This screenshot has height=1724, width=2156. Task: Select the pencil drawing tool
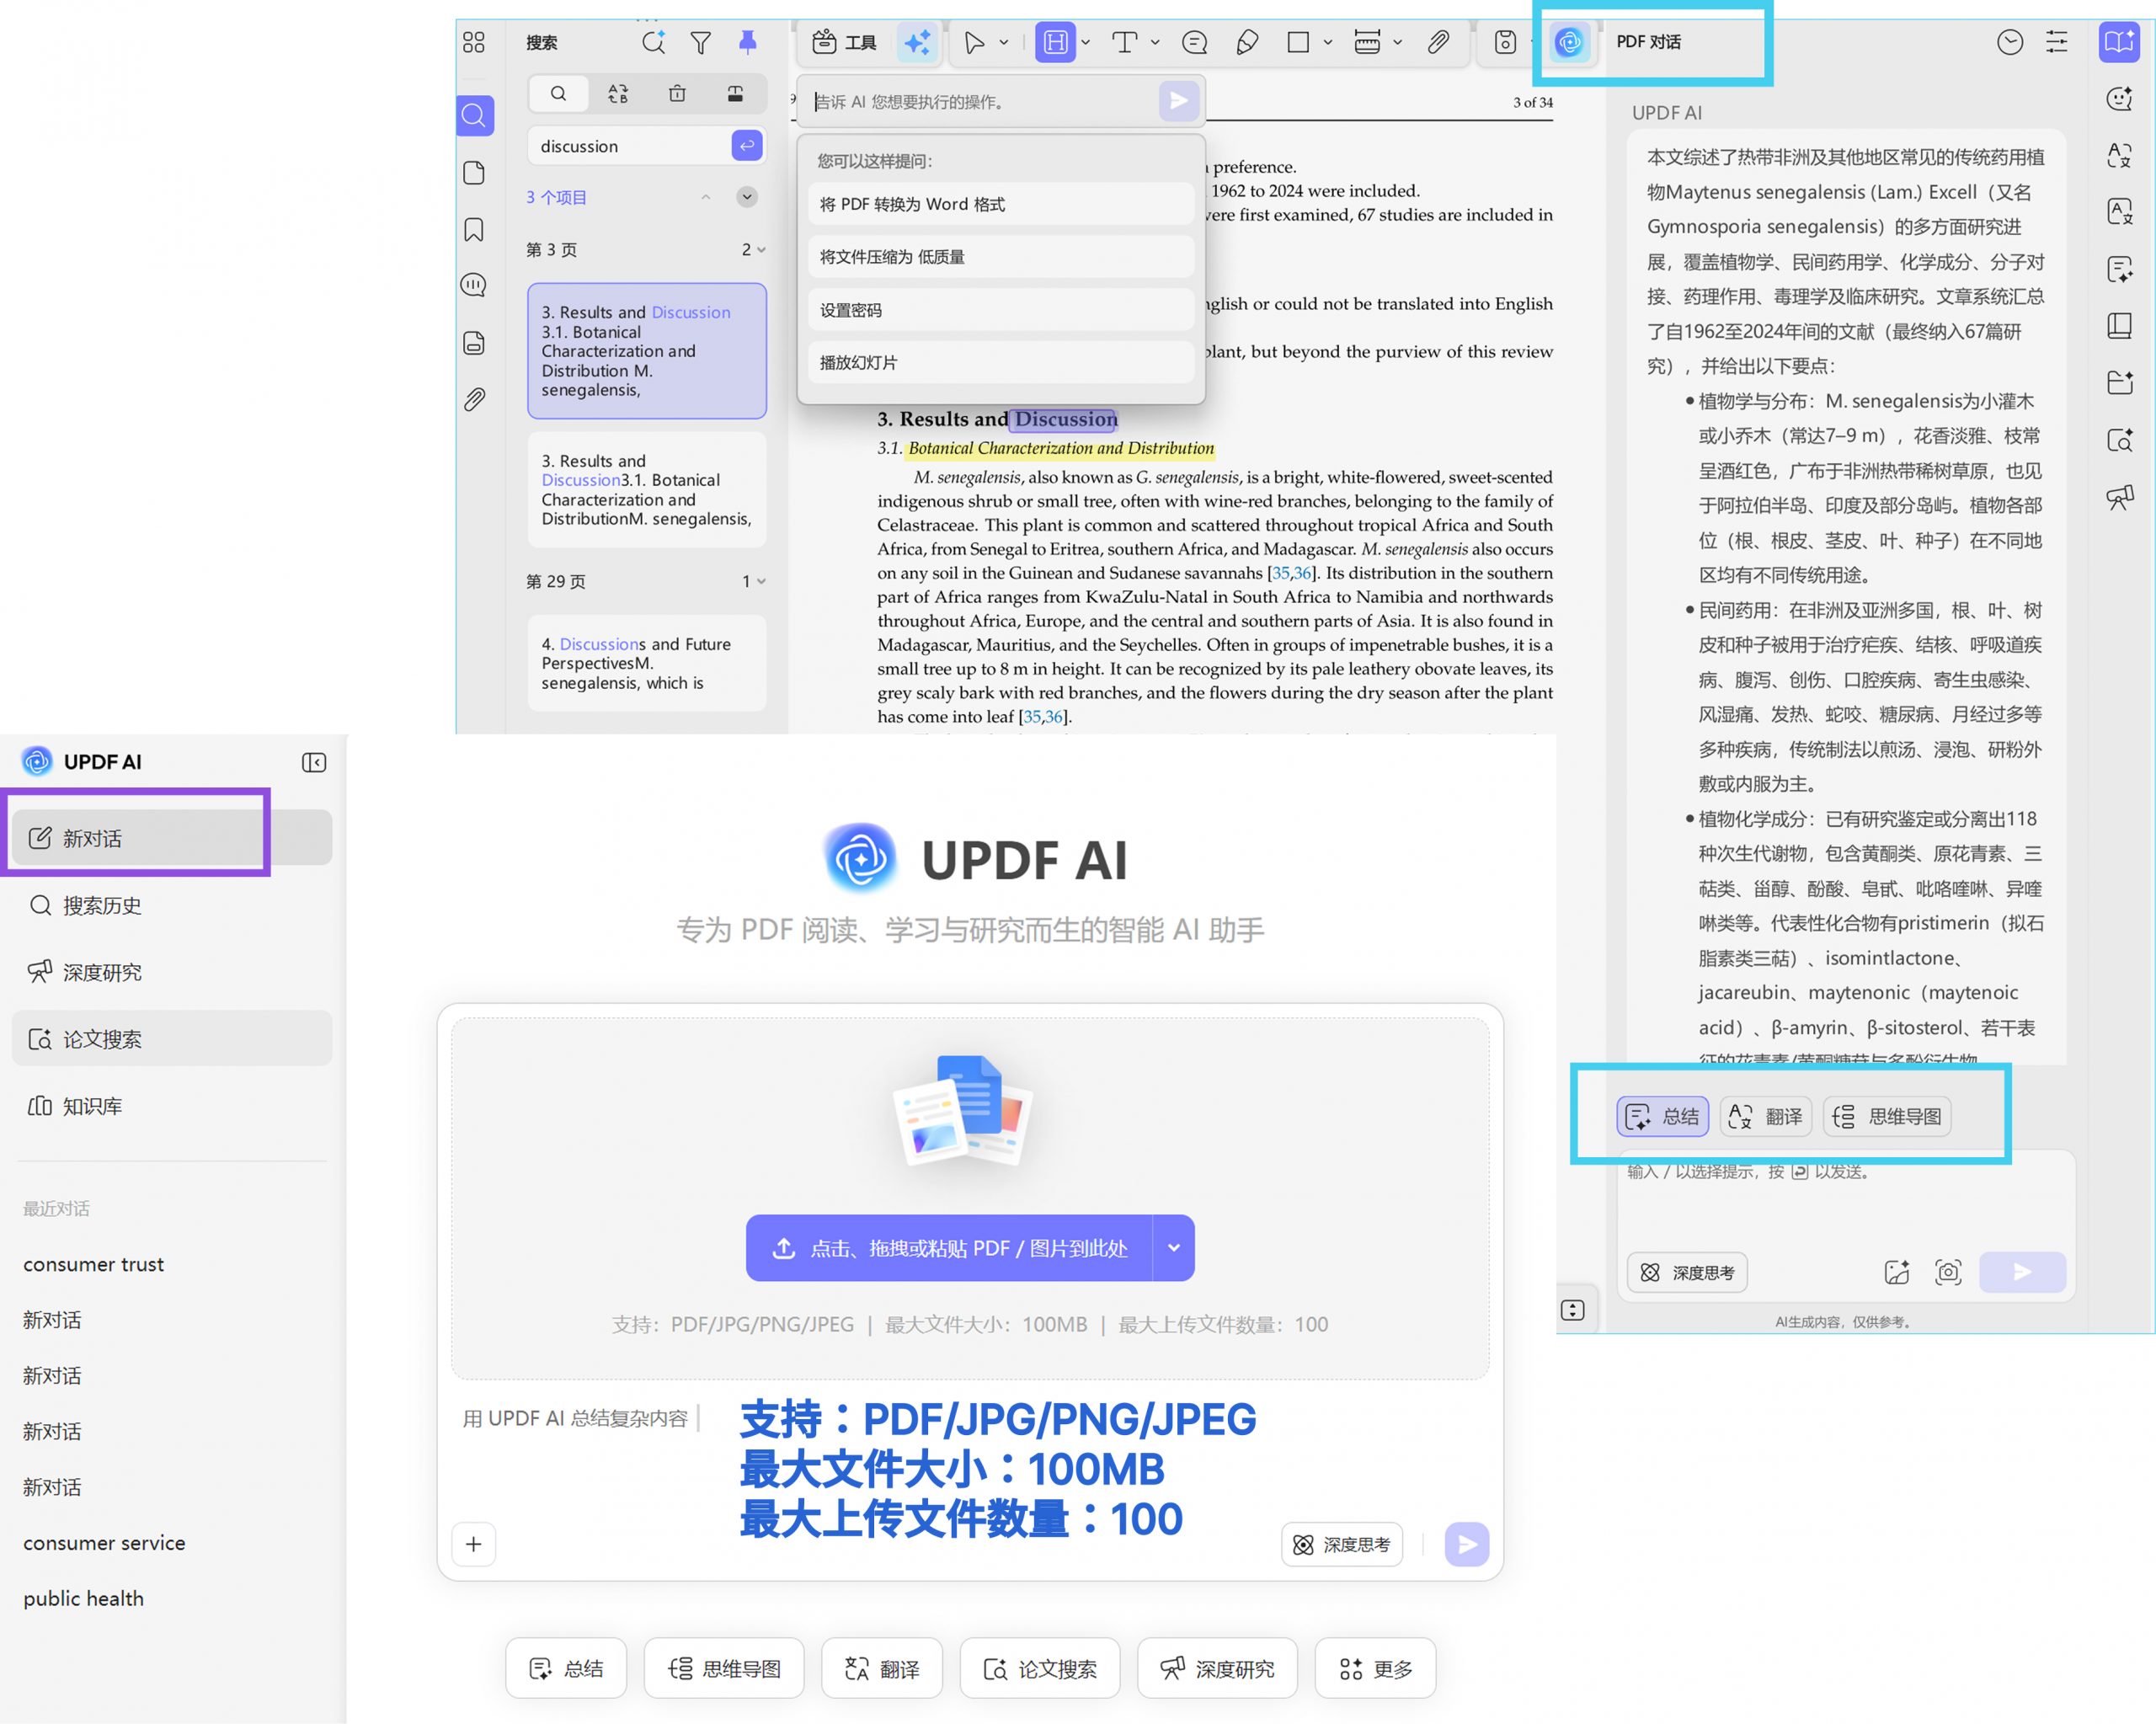(1247, 42)
